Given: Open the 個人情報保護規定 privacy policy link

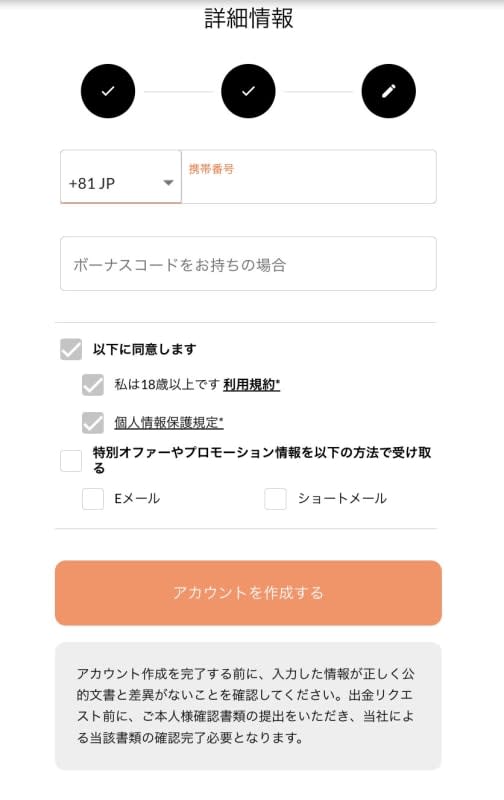Looking at the screenshot, I should click(169, 422).
